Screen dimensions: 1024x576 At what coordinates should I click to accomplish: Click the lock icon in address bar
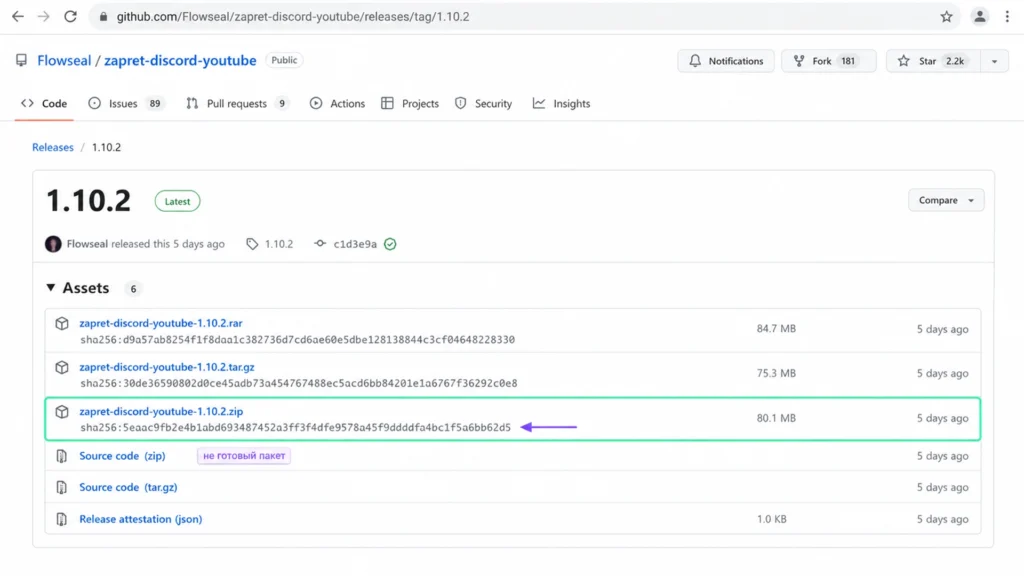tap(103, 17)
